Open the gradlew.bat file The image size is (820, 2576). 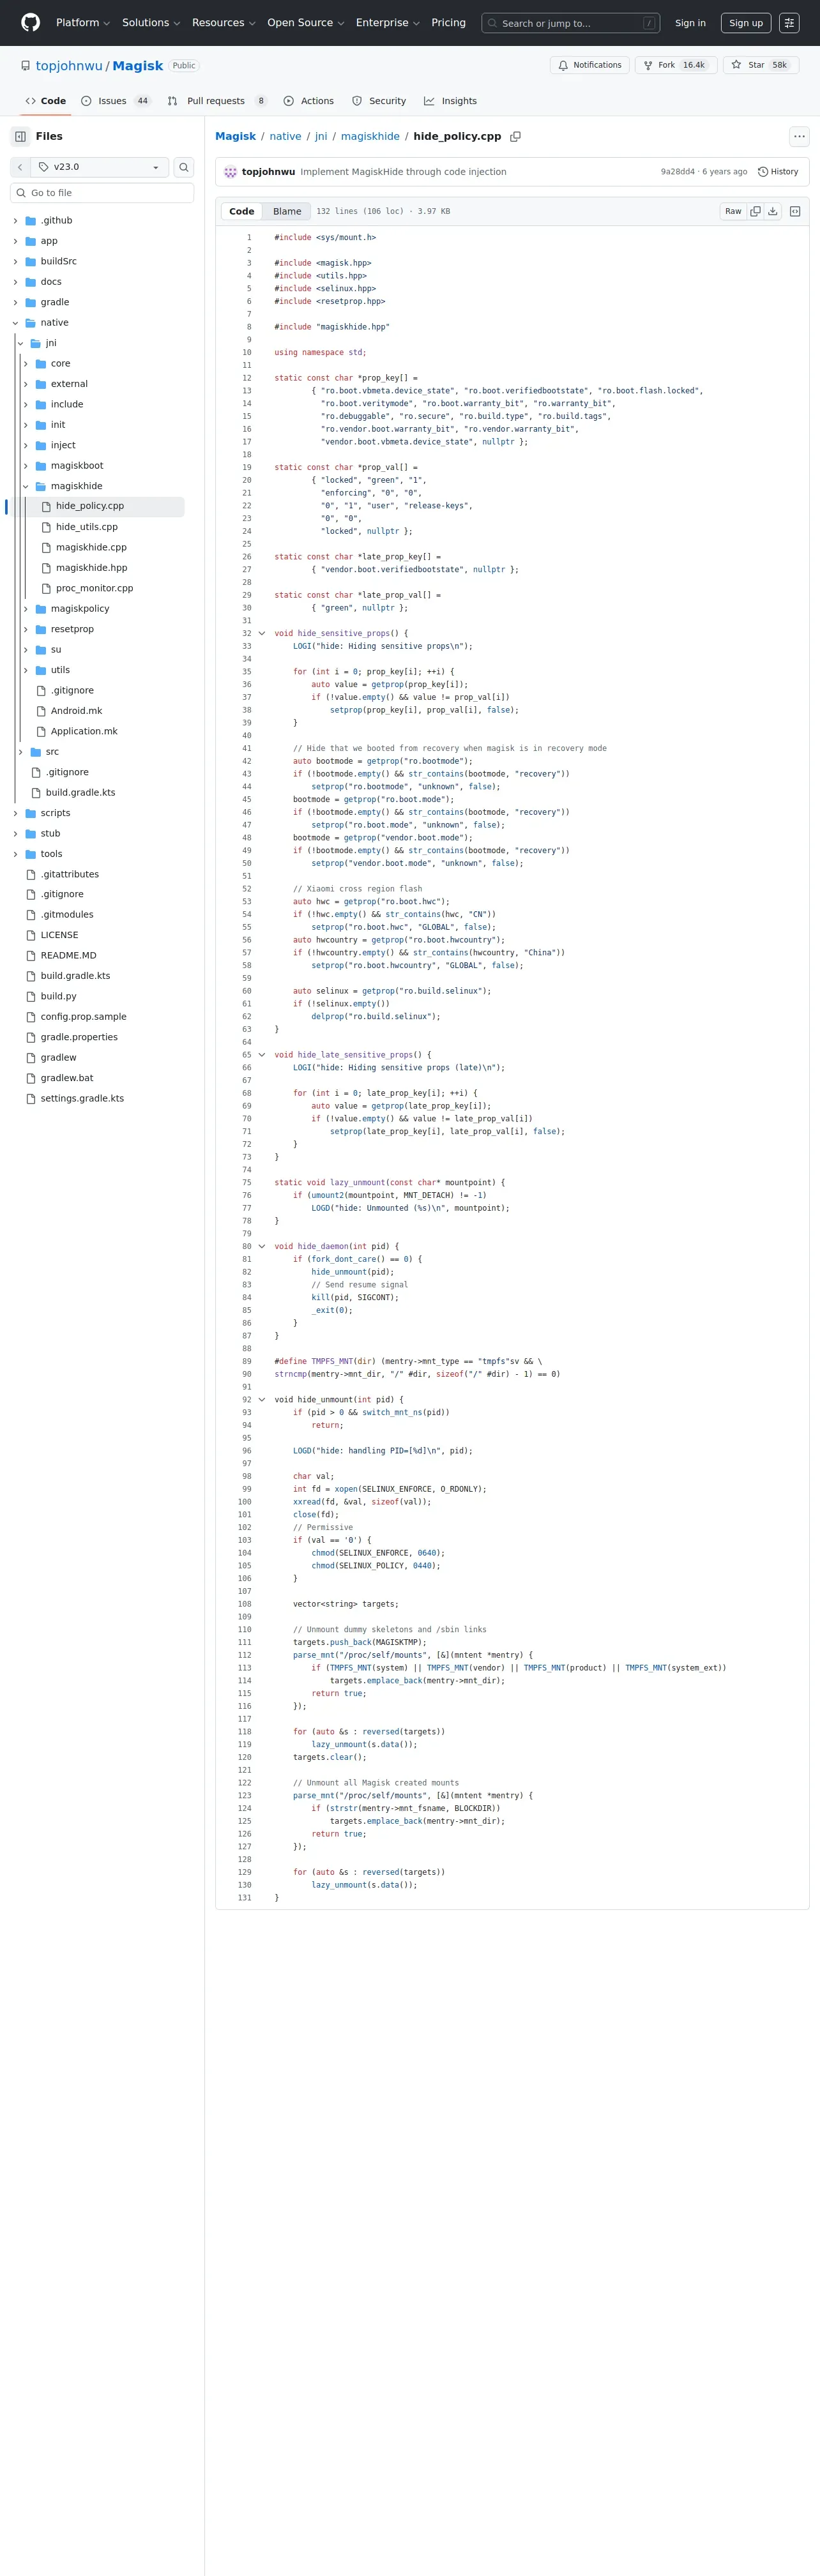click(67, 1078)
